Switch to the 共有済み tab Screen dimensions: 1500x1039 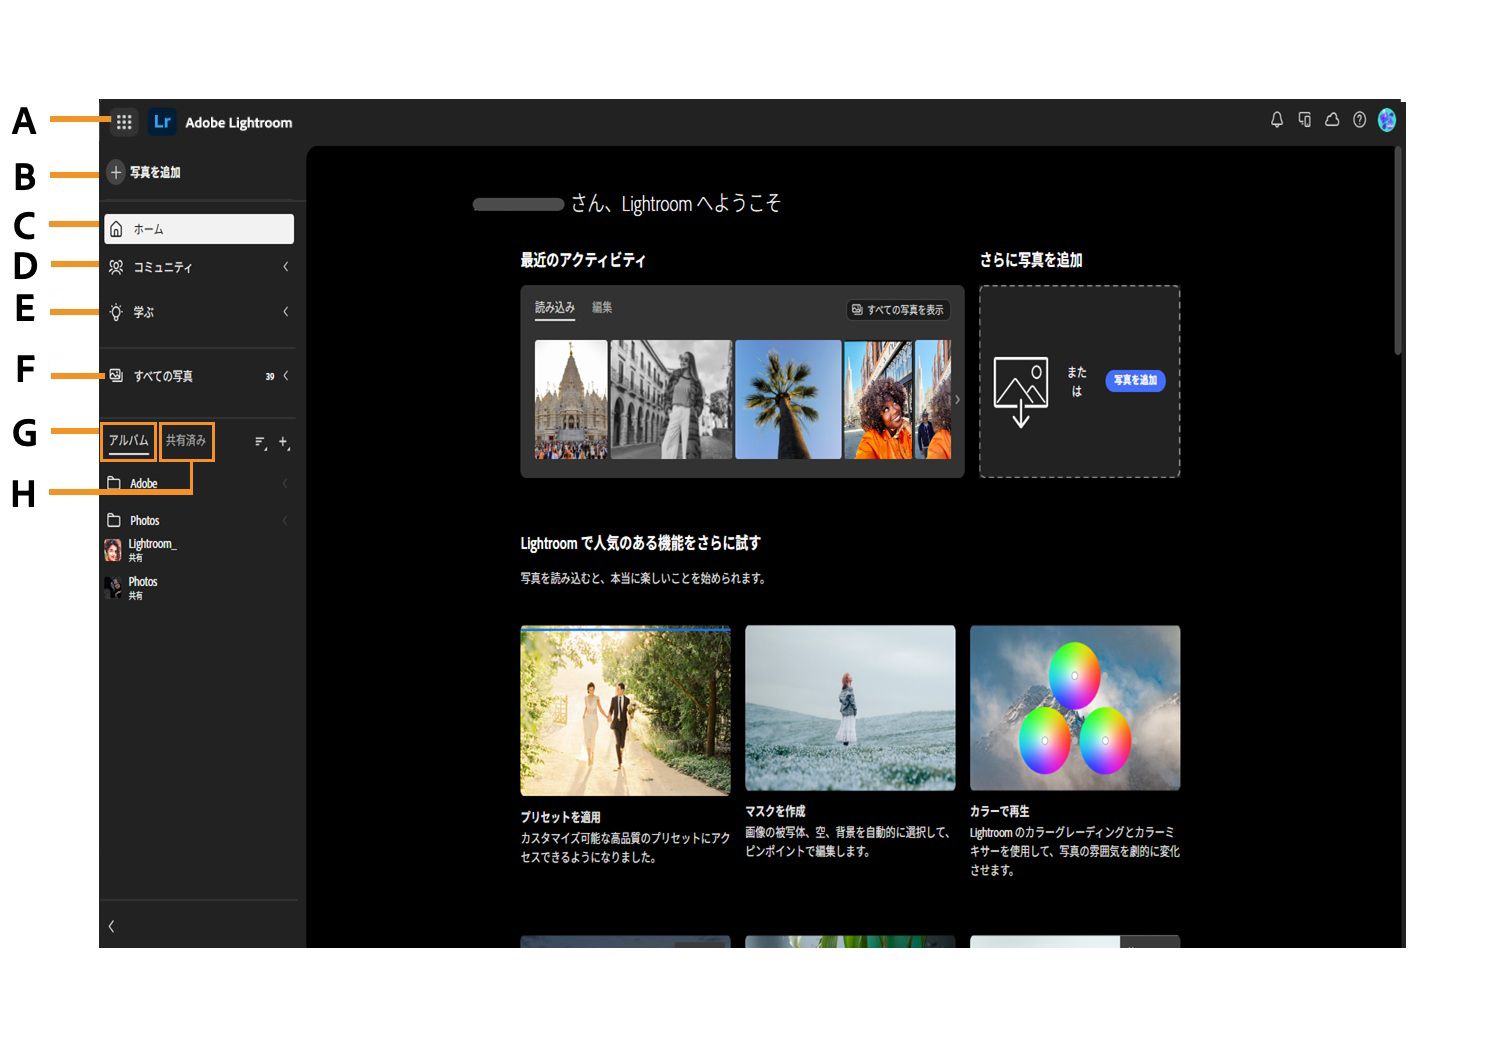click(x=187, y=441)
